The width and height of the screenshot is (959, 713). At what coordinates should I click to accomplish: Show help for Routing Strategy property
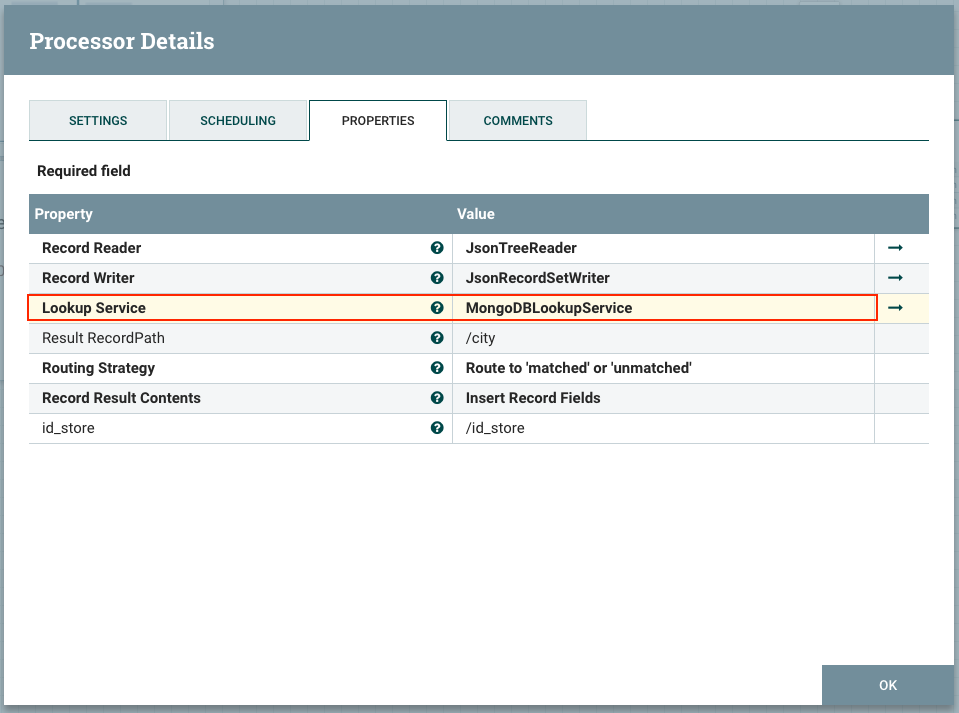point(437,368)
